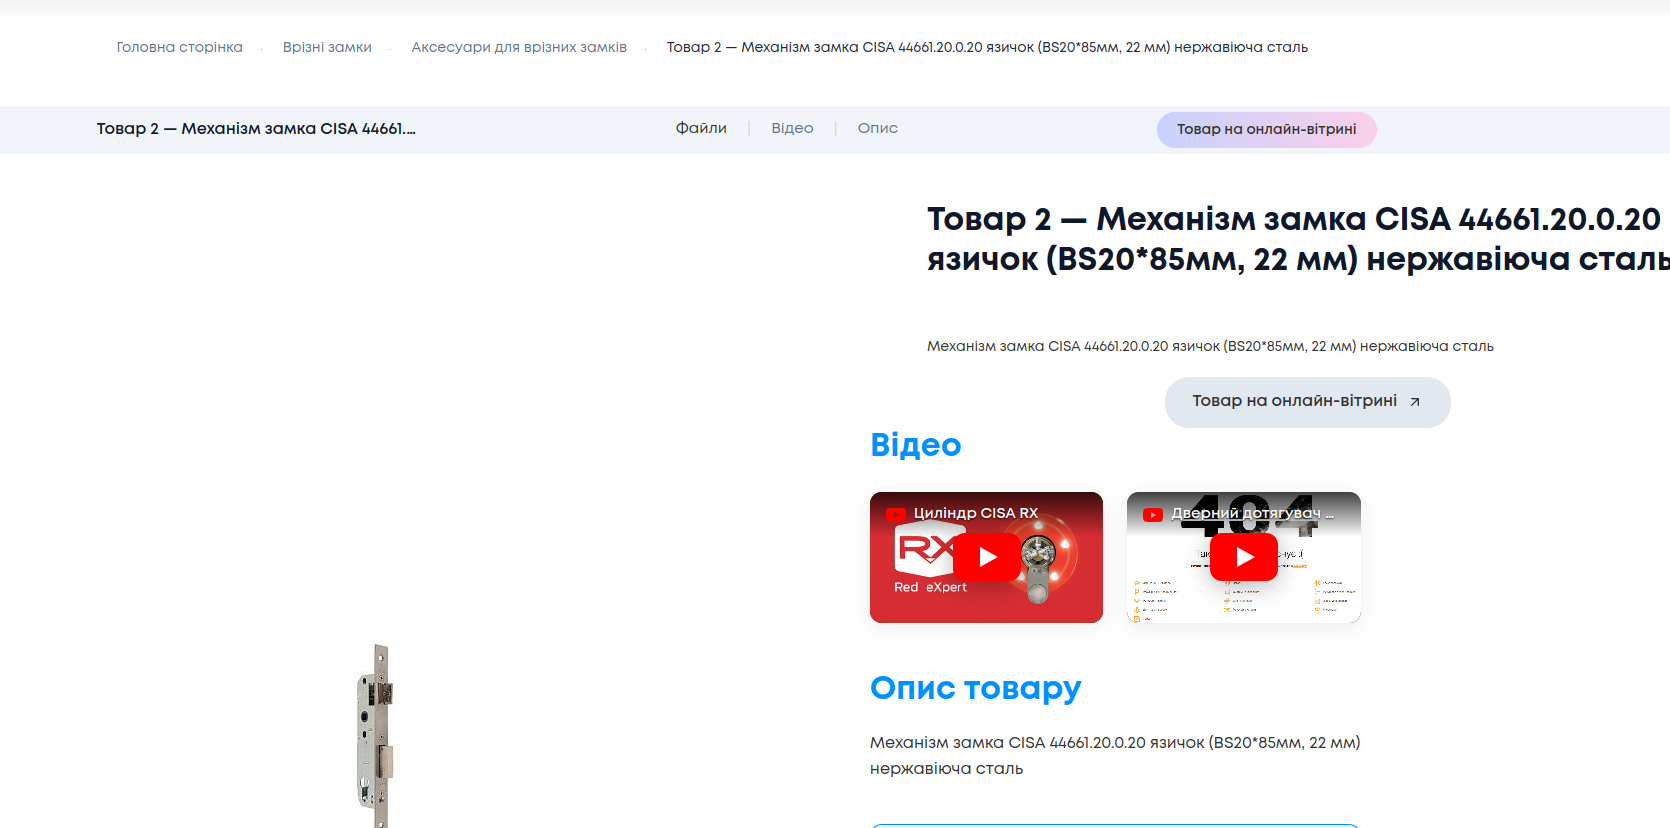
Task: Open the Циліндр CISA RX video title
Action: point(976,513)
